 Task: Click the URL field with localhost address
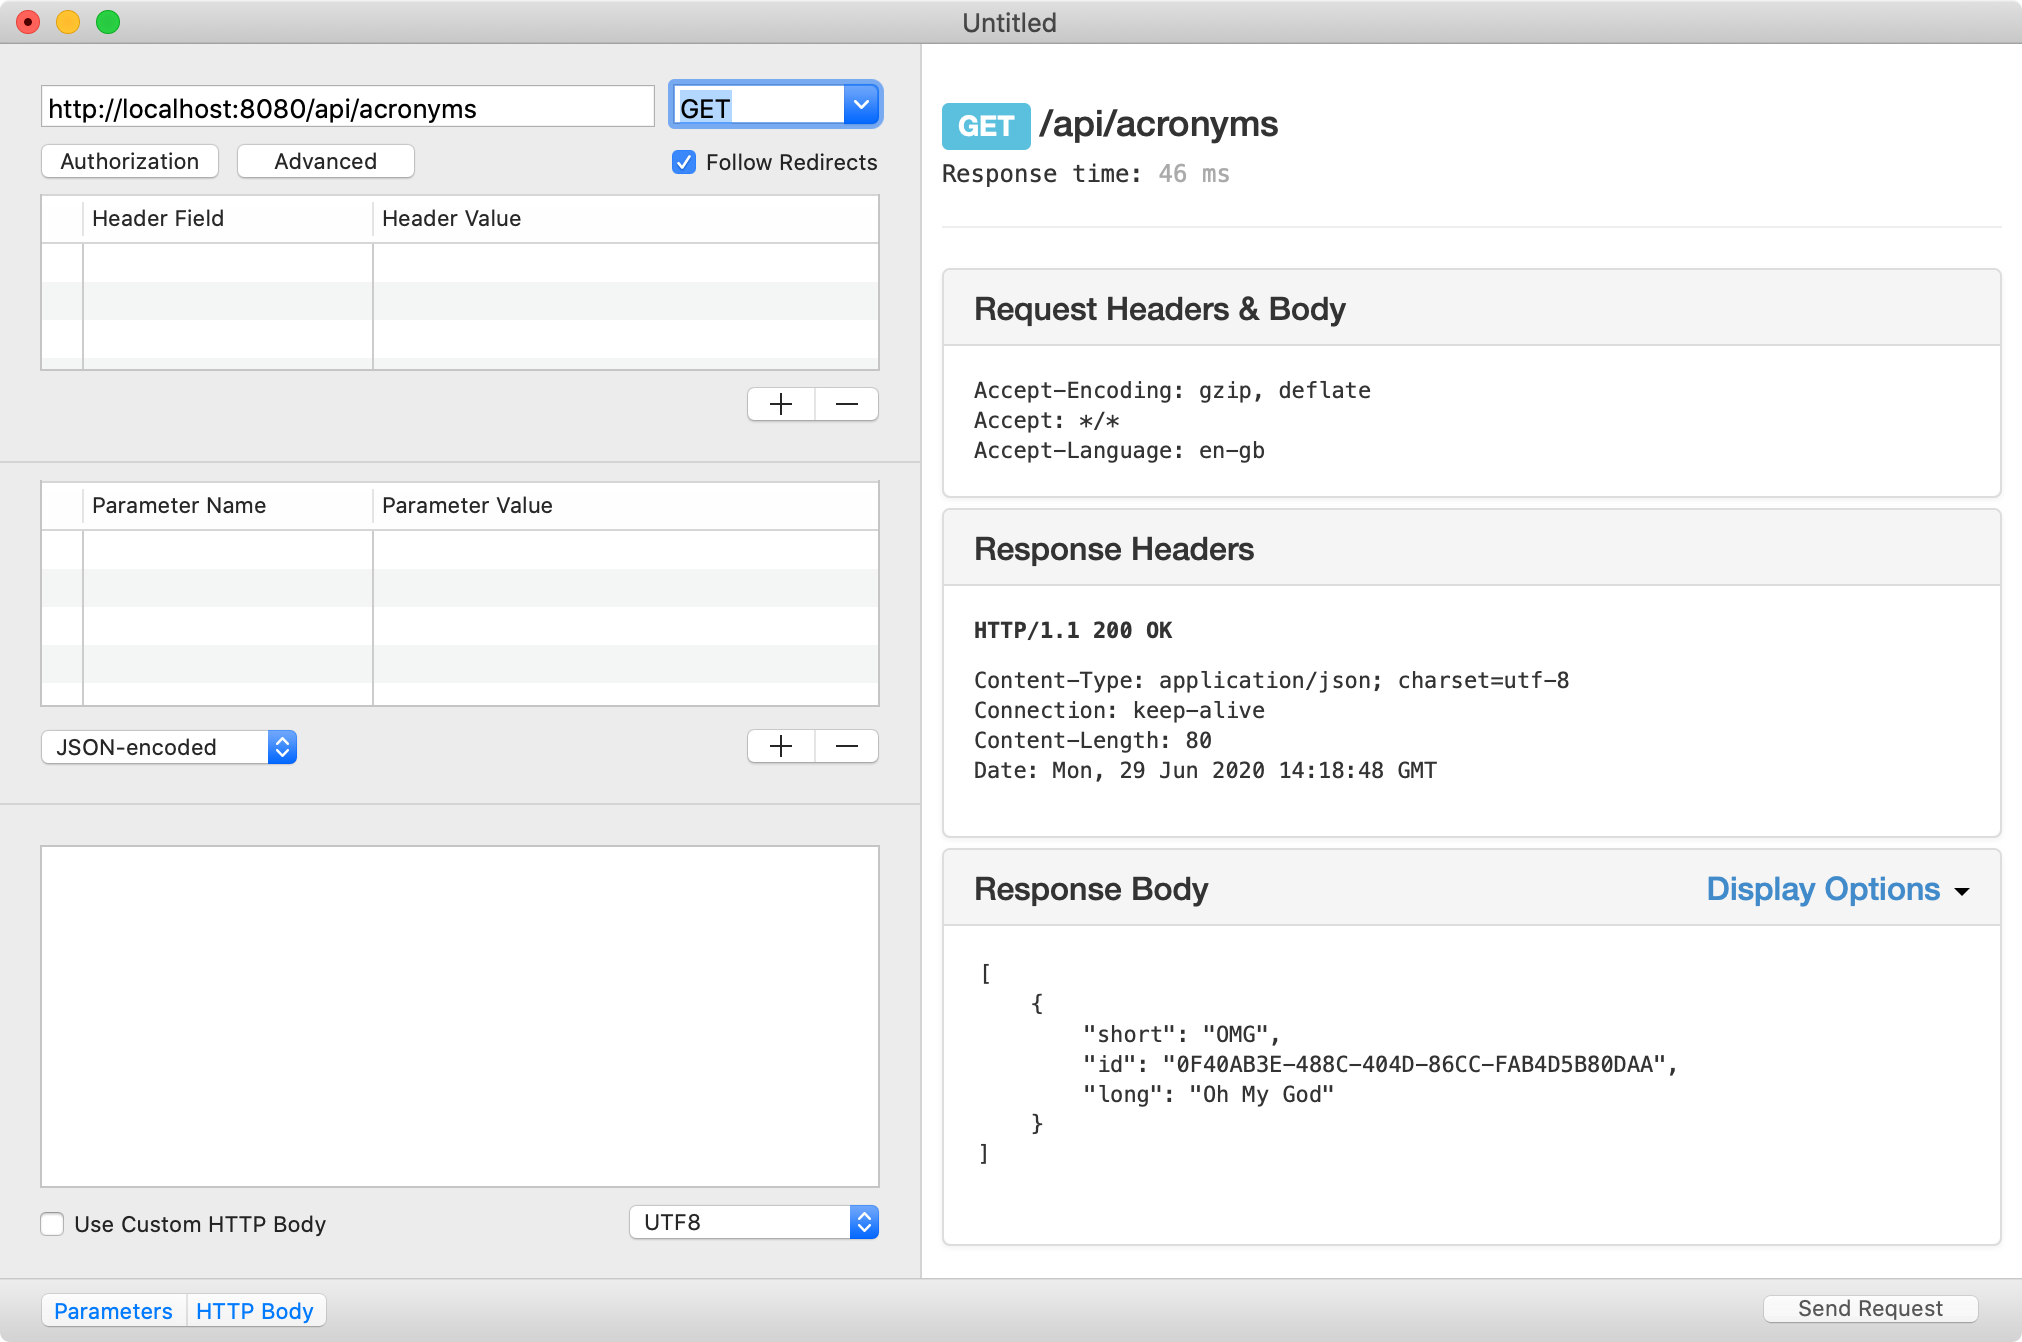coord(347,107)
